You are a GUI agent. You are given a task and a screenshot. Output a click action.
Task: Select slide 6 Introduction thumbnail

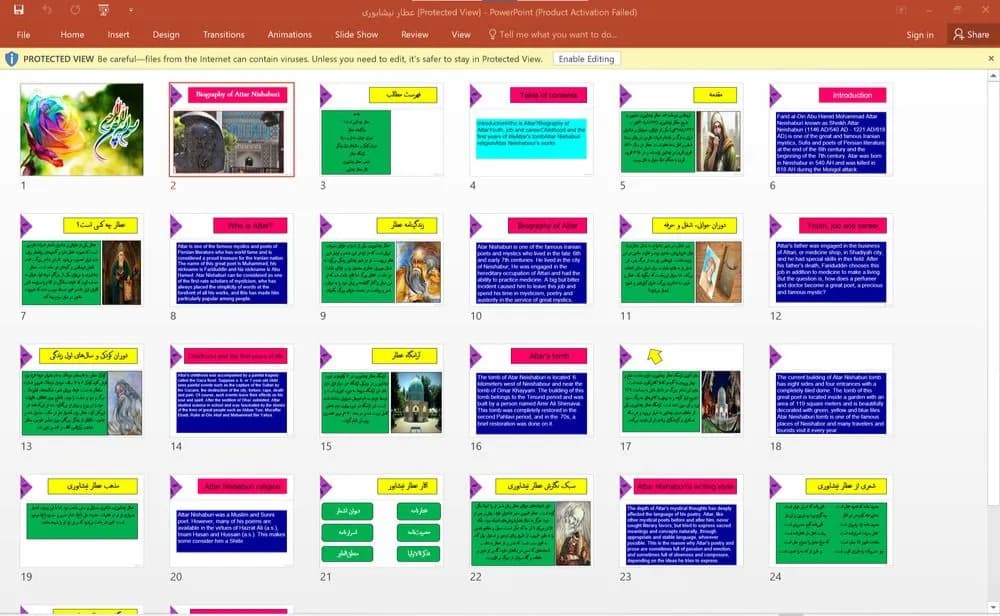click(x=831, y=129)
